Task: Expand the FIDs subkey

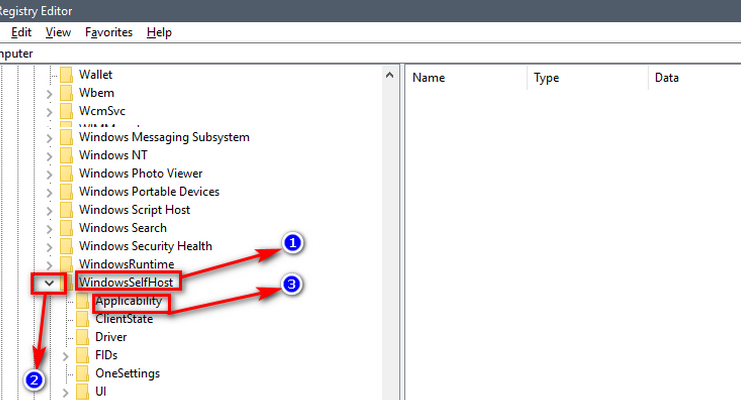Action: [x=65, y=356]
